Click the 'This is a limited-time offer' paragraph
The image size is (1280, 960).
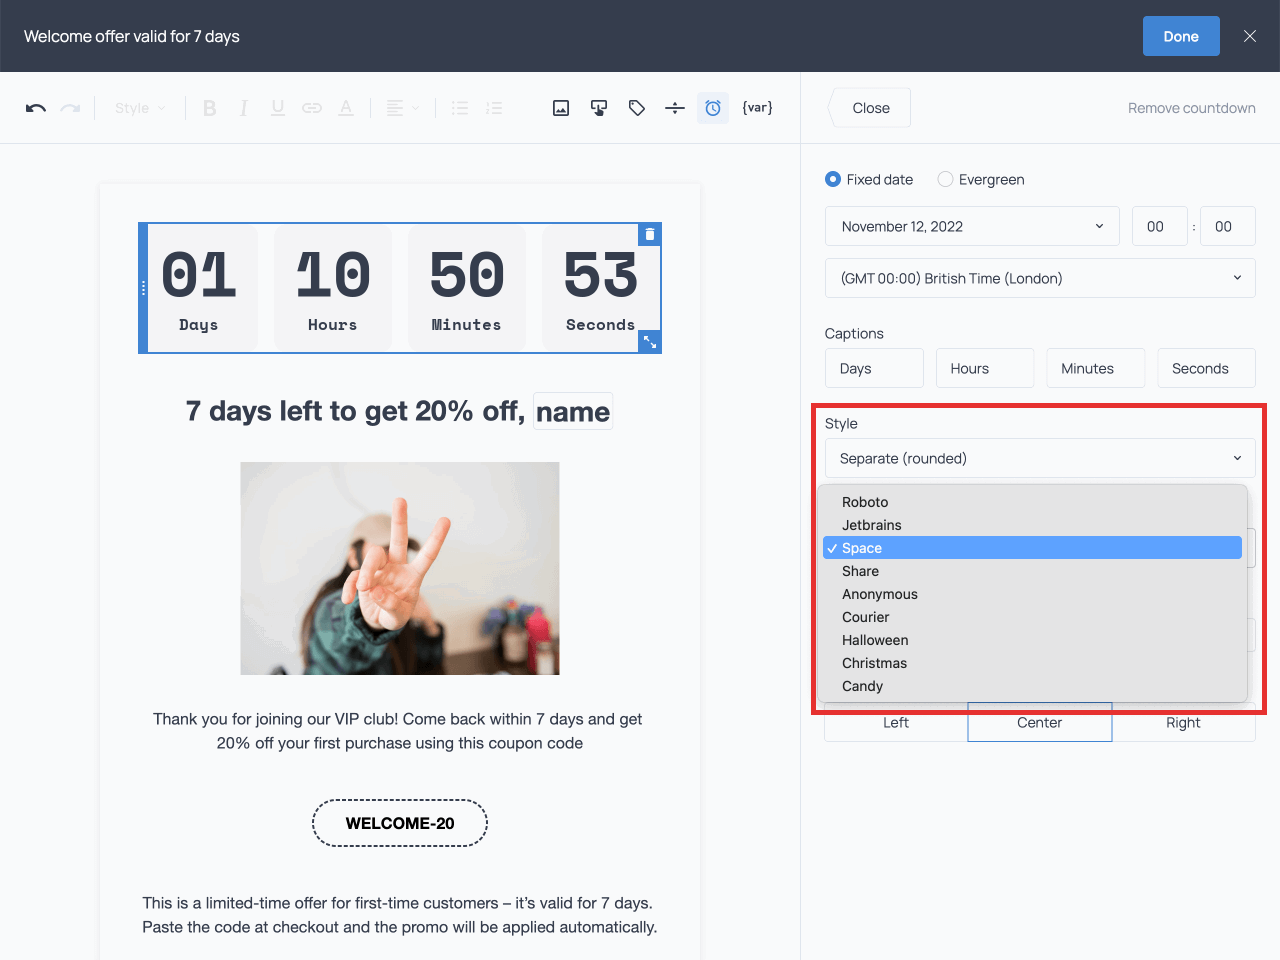[x=400, y=915]
